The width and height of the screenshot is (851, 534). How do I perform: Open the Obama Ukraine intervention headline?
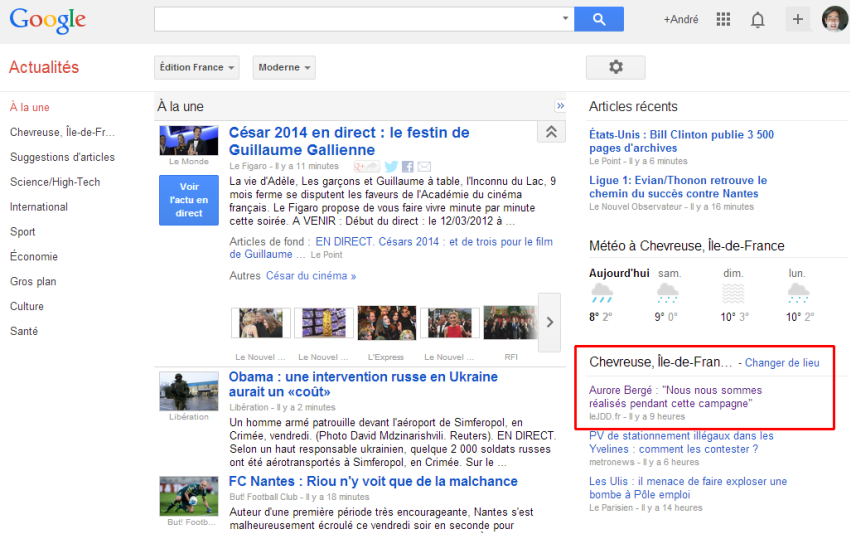(x=363, y=384)
